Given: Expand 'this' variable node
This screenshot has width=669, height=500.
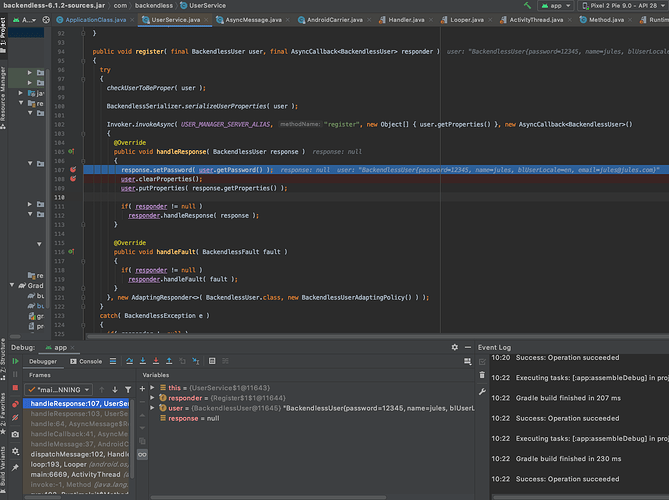Looking at the screenshot, I should pos(152,388).
